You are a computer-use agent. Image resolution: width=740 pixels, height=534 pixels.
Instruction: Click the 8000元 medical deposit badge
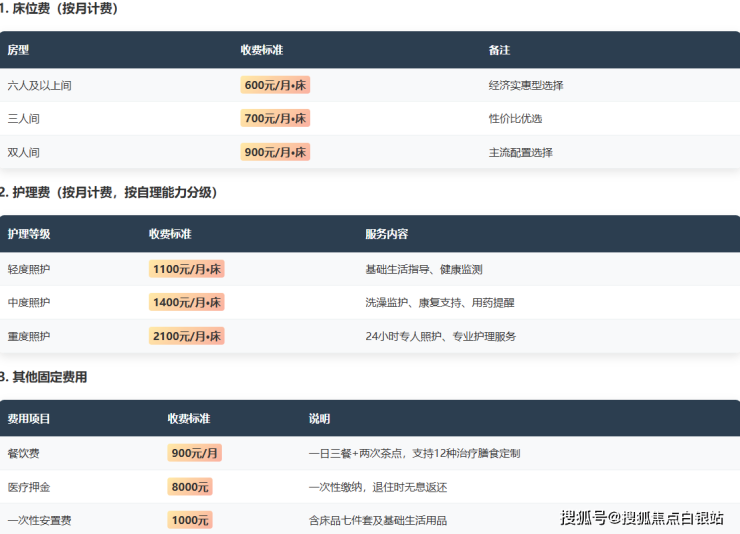190,487
